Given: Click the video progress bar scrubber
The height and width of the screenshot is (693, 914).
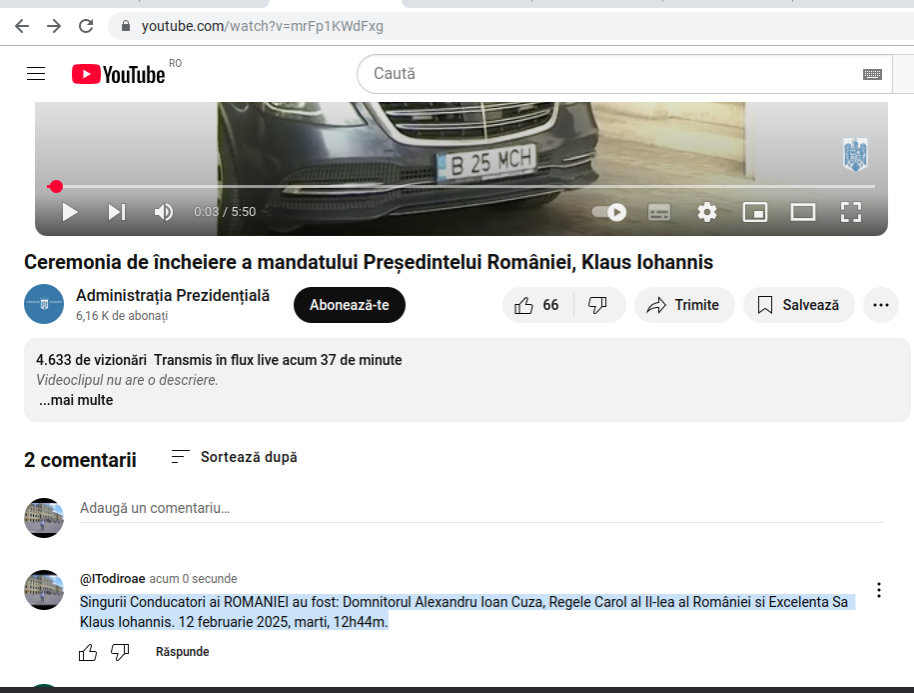Looking at the screenshot, I should pyautogui.click(x=56, y=187).
